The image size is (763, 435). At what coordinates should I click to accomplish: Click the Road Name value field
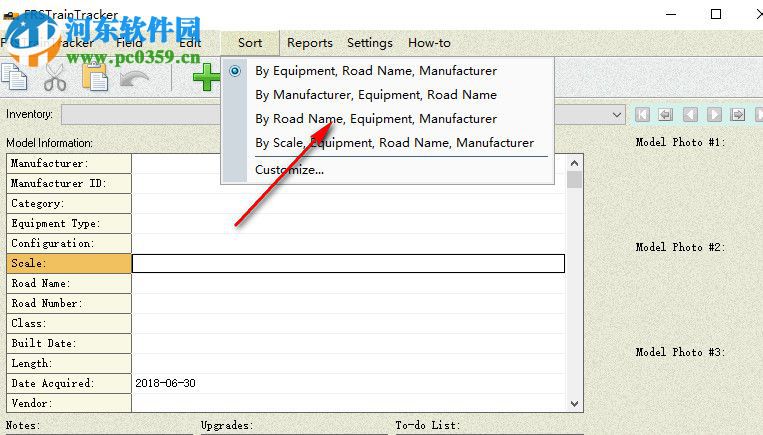(348, 283)
